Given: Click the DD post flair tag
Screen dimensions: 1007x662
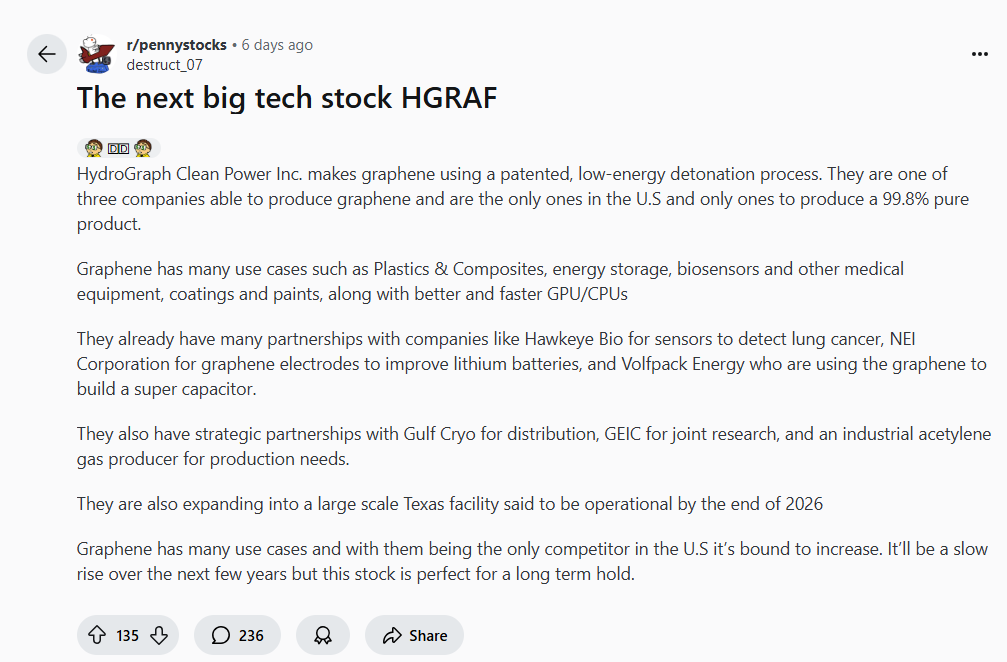Looking at the screenshot, I should point(118,148).
